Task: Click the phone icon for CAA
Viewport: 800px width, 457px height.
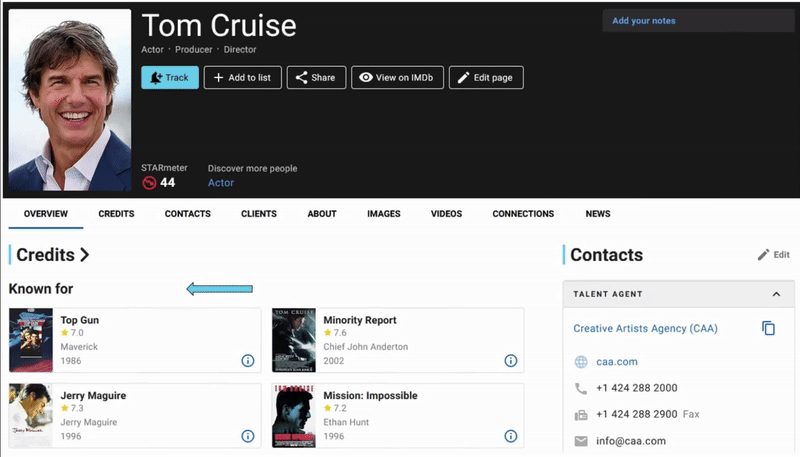Action: (x=581, y=389)
